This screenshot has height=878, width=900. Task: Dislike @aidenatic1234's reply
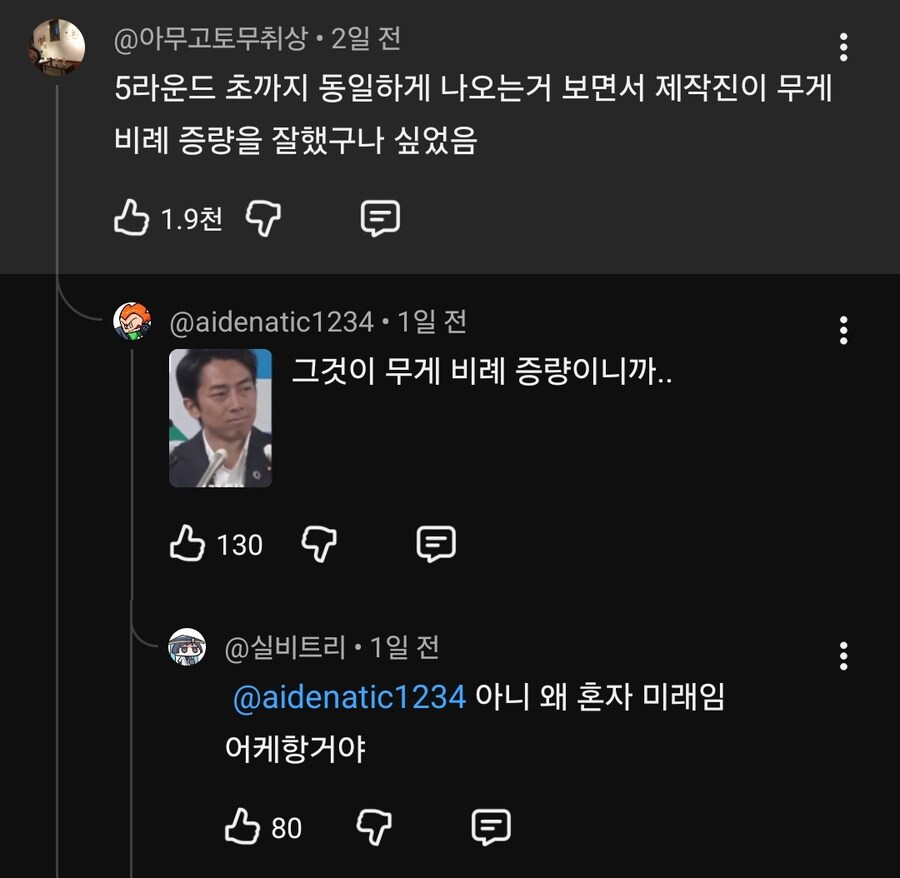(x=320, y=545)
